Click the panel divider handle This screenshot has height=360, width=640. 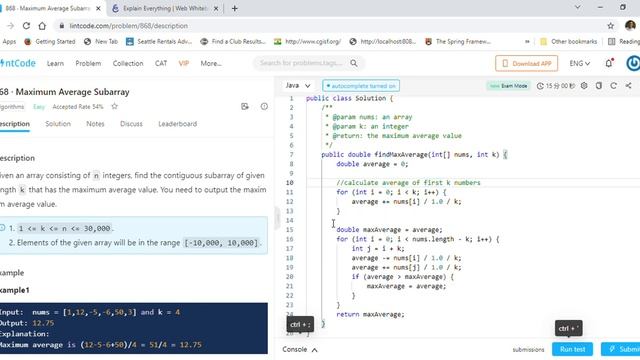point(278,218)
